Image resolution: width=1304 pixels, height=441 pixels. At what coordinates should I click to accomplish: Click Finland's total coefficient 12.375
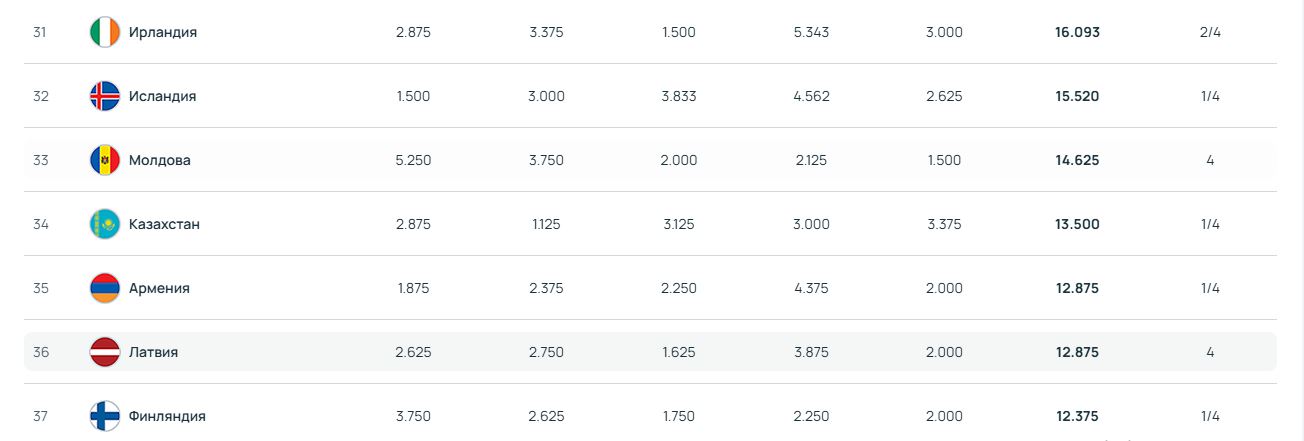tap(1077, 416)
